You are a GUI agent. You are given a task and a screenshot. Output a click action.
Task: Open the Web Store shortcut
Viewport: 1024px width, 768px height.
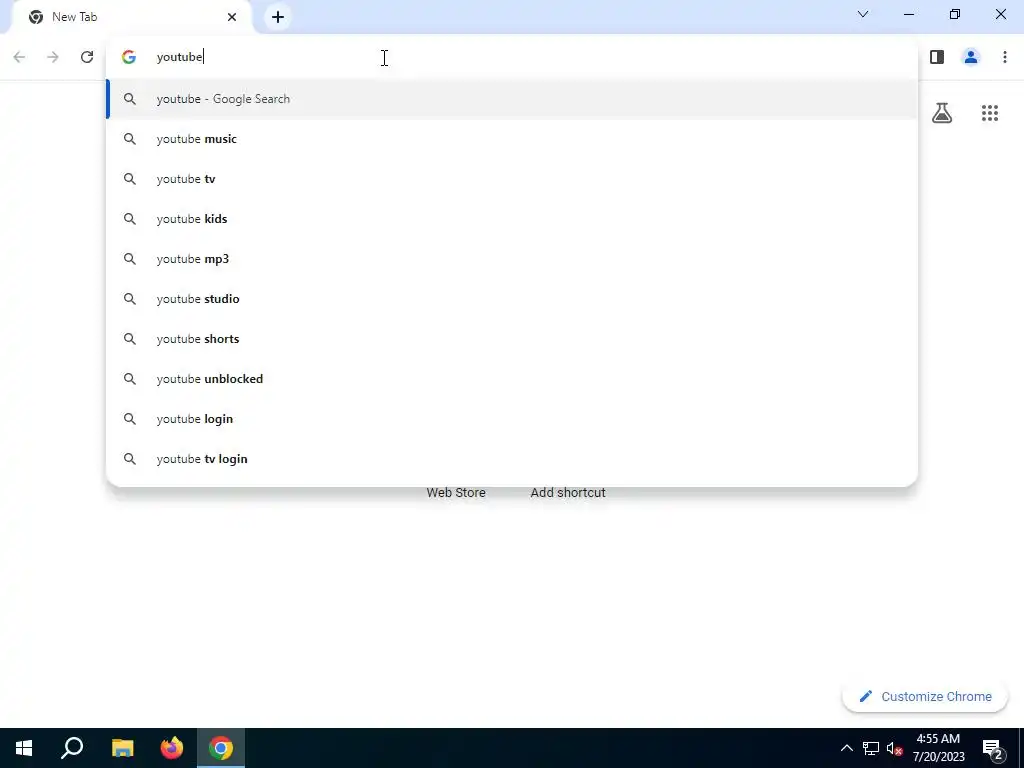point(456,492)
